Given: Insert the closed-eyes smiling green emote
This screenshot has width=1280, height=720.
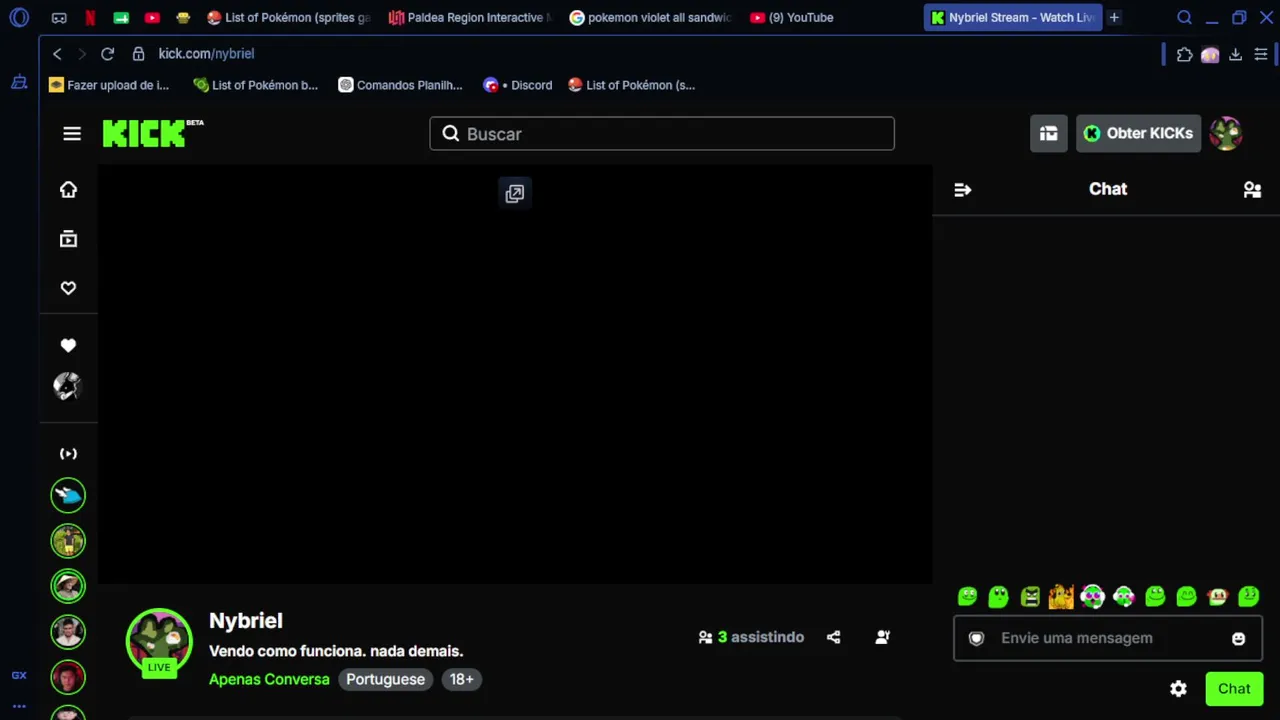Looking at the screenshot, I should pos(1186,597).
